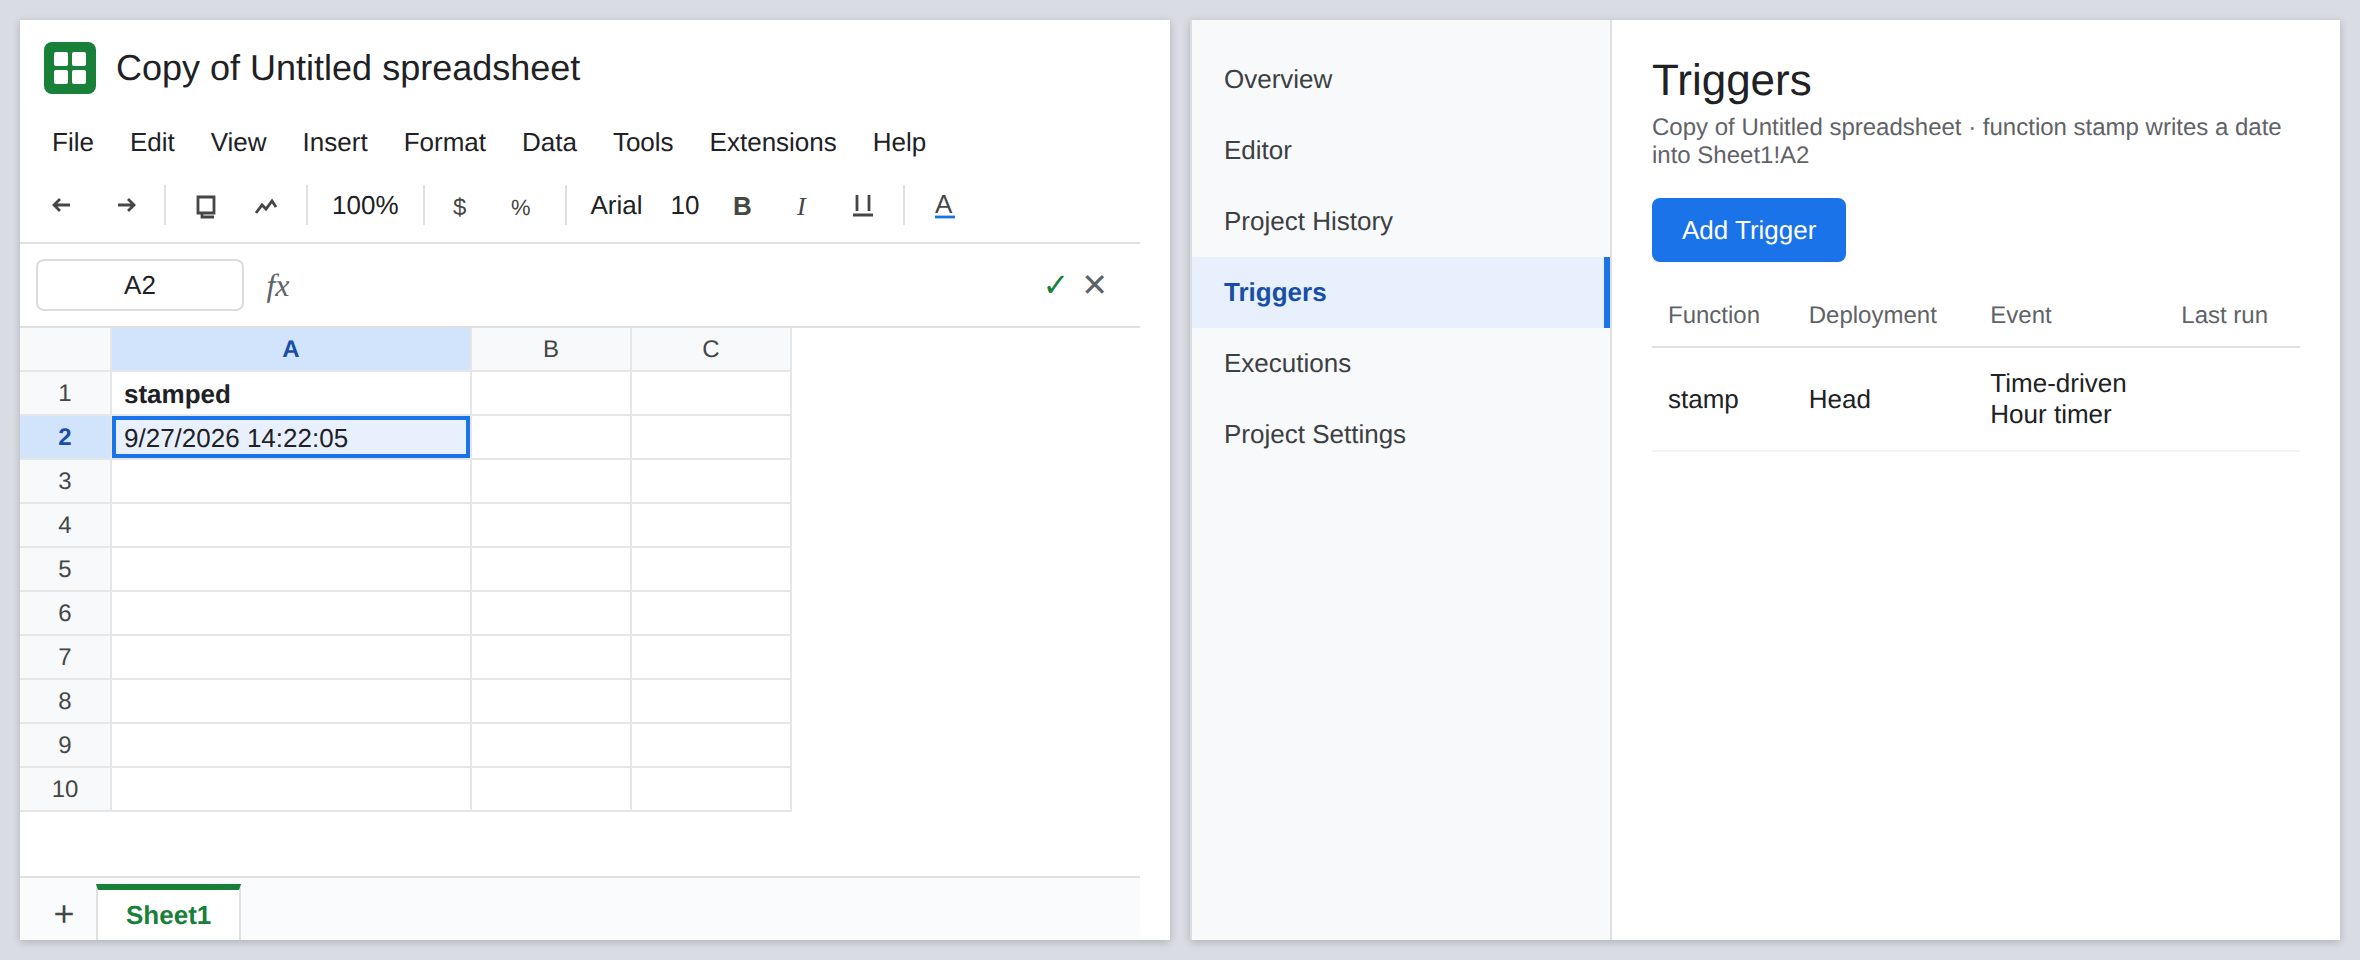Format as percent with % icon
Image resolution: width=2360 pixels, height=960 pixels.
pyautogui.click(x=520, y=206)
